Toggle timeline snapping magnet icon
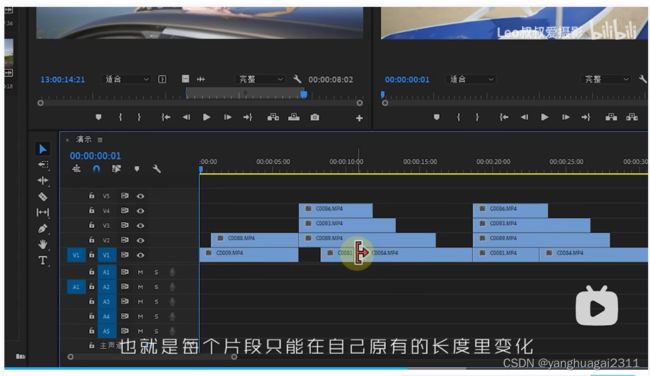650x376 pixels. [96, 169]
